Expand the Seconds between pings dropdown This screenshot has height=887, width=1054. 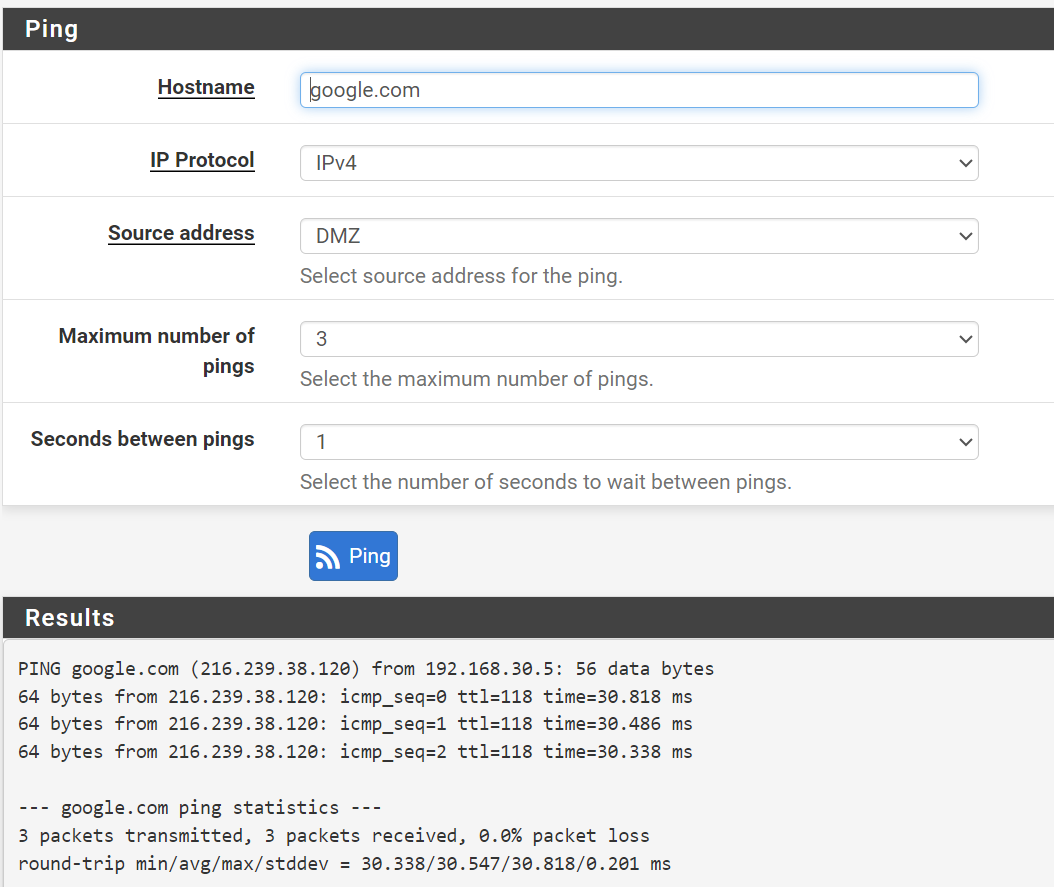639,442
